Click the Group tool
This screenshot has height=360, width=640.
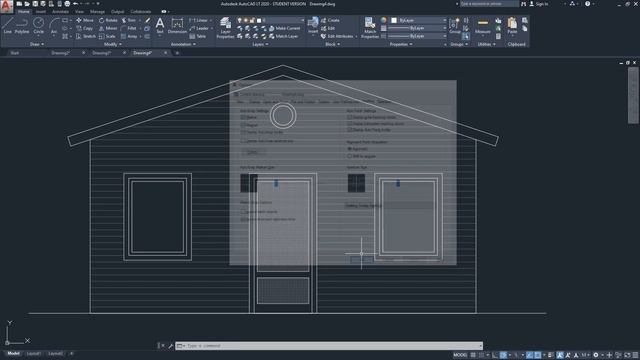[454, 25]
